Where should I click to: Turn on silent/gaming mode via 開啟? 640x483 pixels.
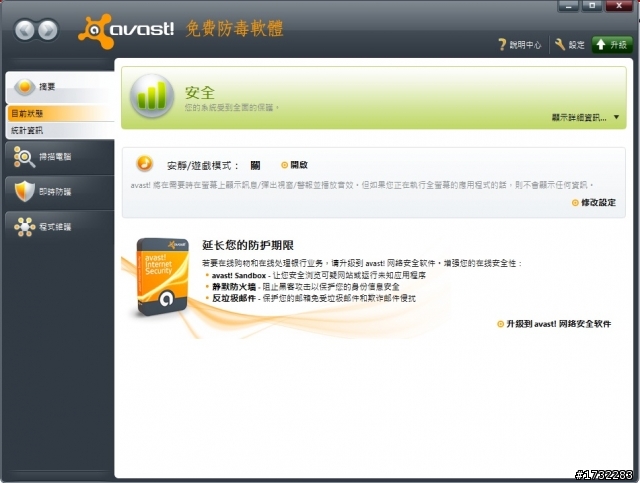point(295,165)
